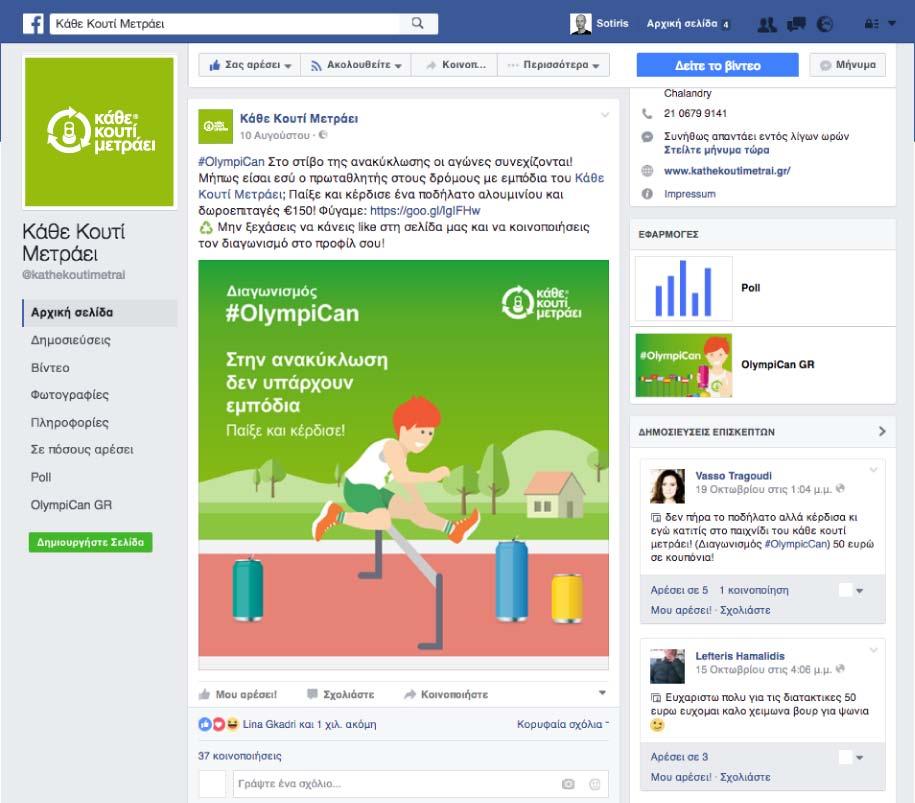Open the Περισσότερα dropdown
This screenshot has height=803, width=915.
point(553,65)
